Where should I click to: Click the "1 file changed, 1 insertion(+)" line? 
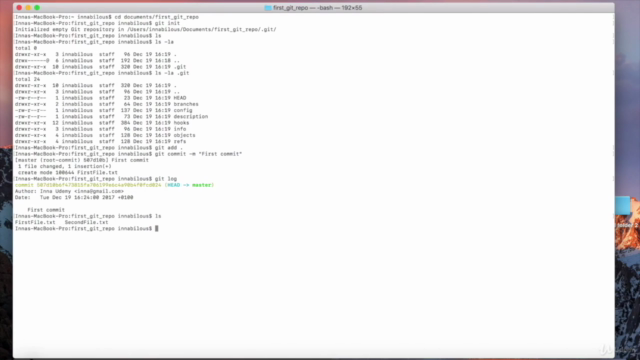click(x=64, y=167)
